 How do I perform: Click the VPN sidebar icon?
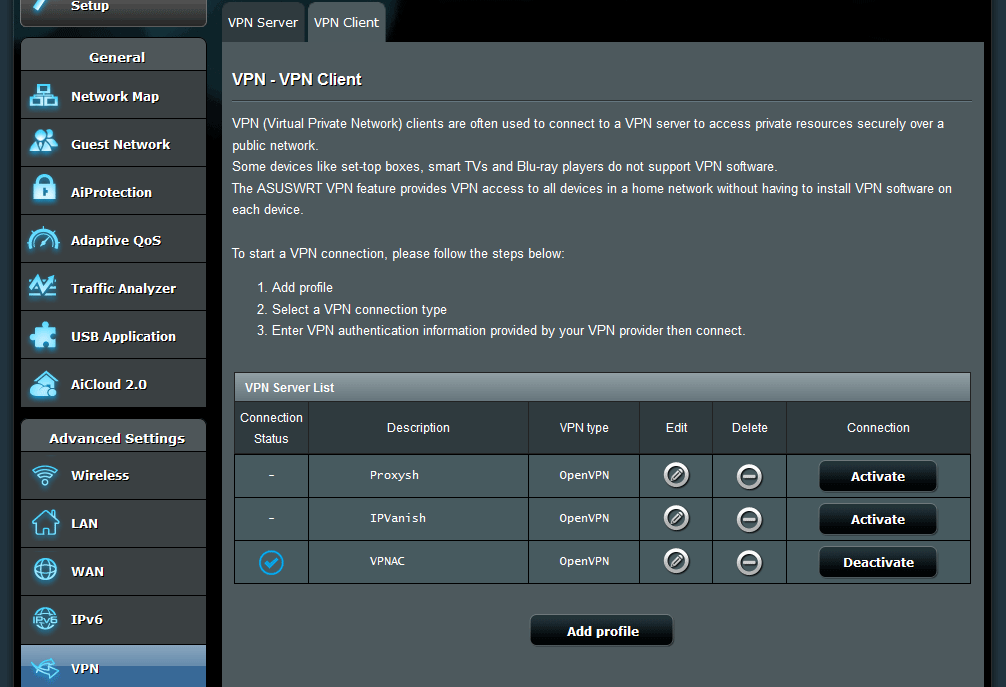tap(45, 668)
